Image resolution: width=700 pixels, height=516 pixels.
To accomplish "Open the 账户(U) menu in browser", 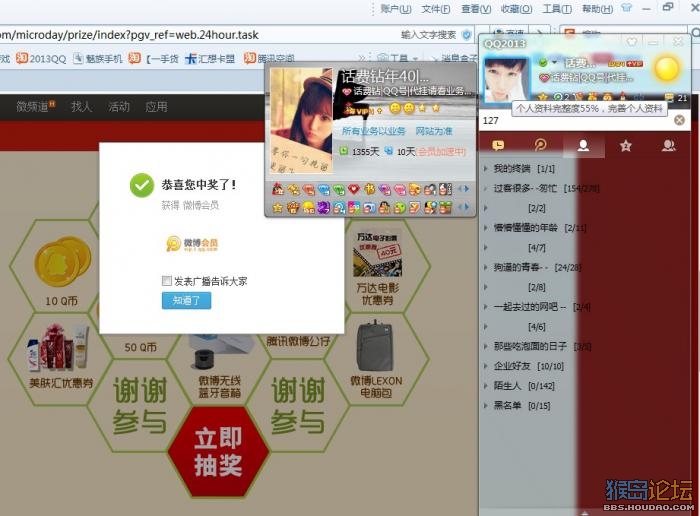I will (396, 8).
